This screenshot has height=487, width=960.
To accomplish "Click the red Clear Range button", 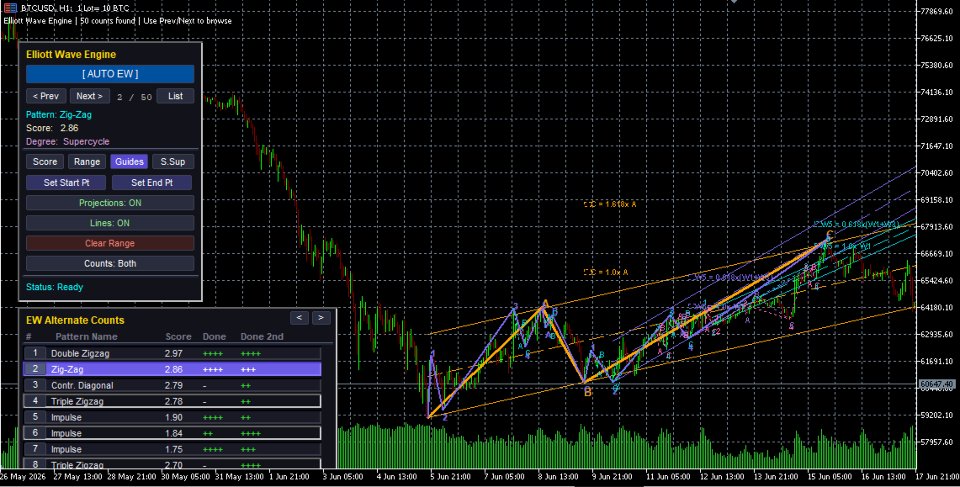I will pos(110,243).
